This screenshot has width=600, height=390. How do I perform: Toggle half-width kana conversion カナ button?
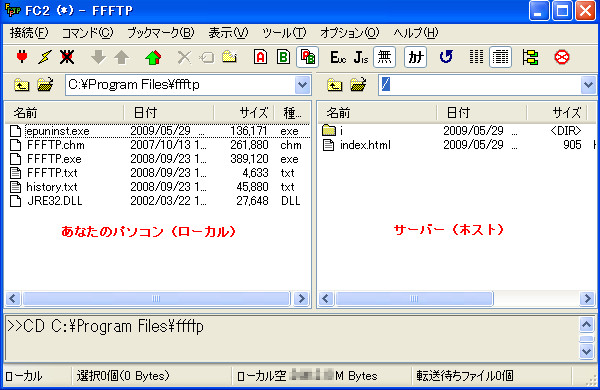tap(416, 57)
